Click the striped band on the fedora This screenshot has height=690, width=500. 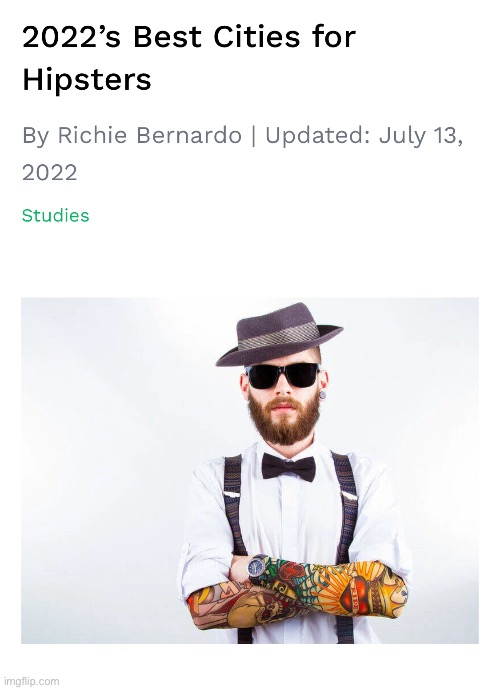point(278,336)
